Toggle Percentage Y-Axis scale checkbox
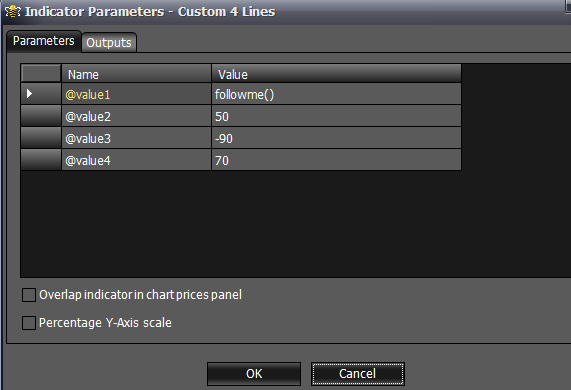Screen dimensions: 571x390 (x=29, y=323)
